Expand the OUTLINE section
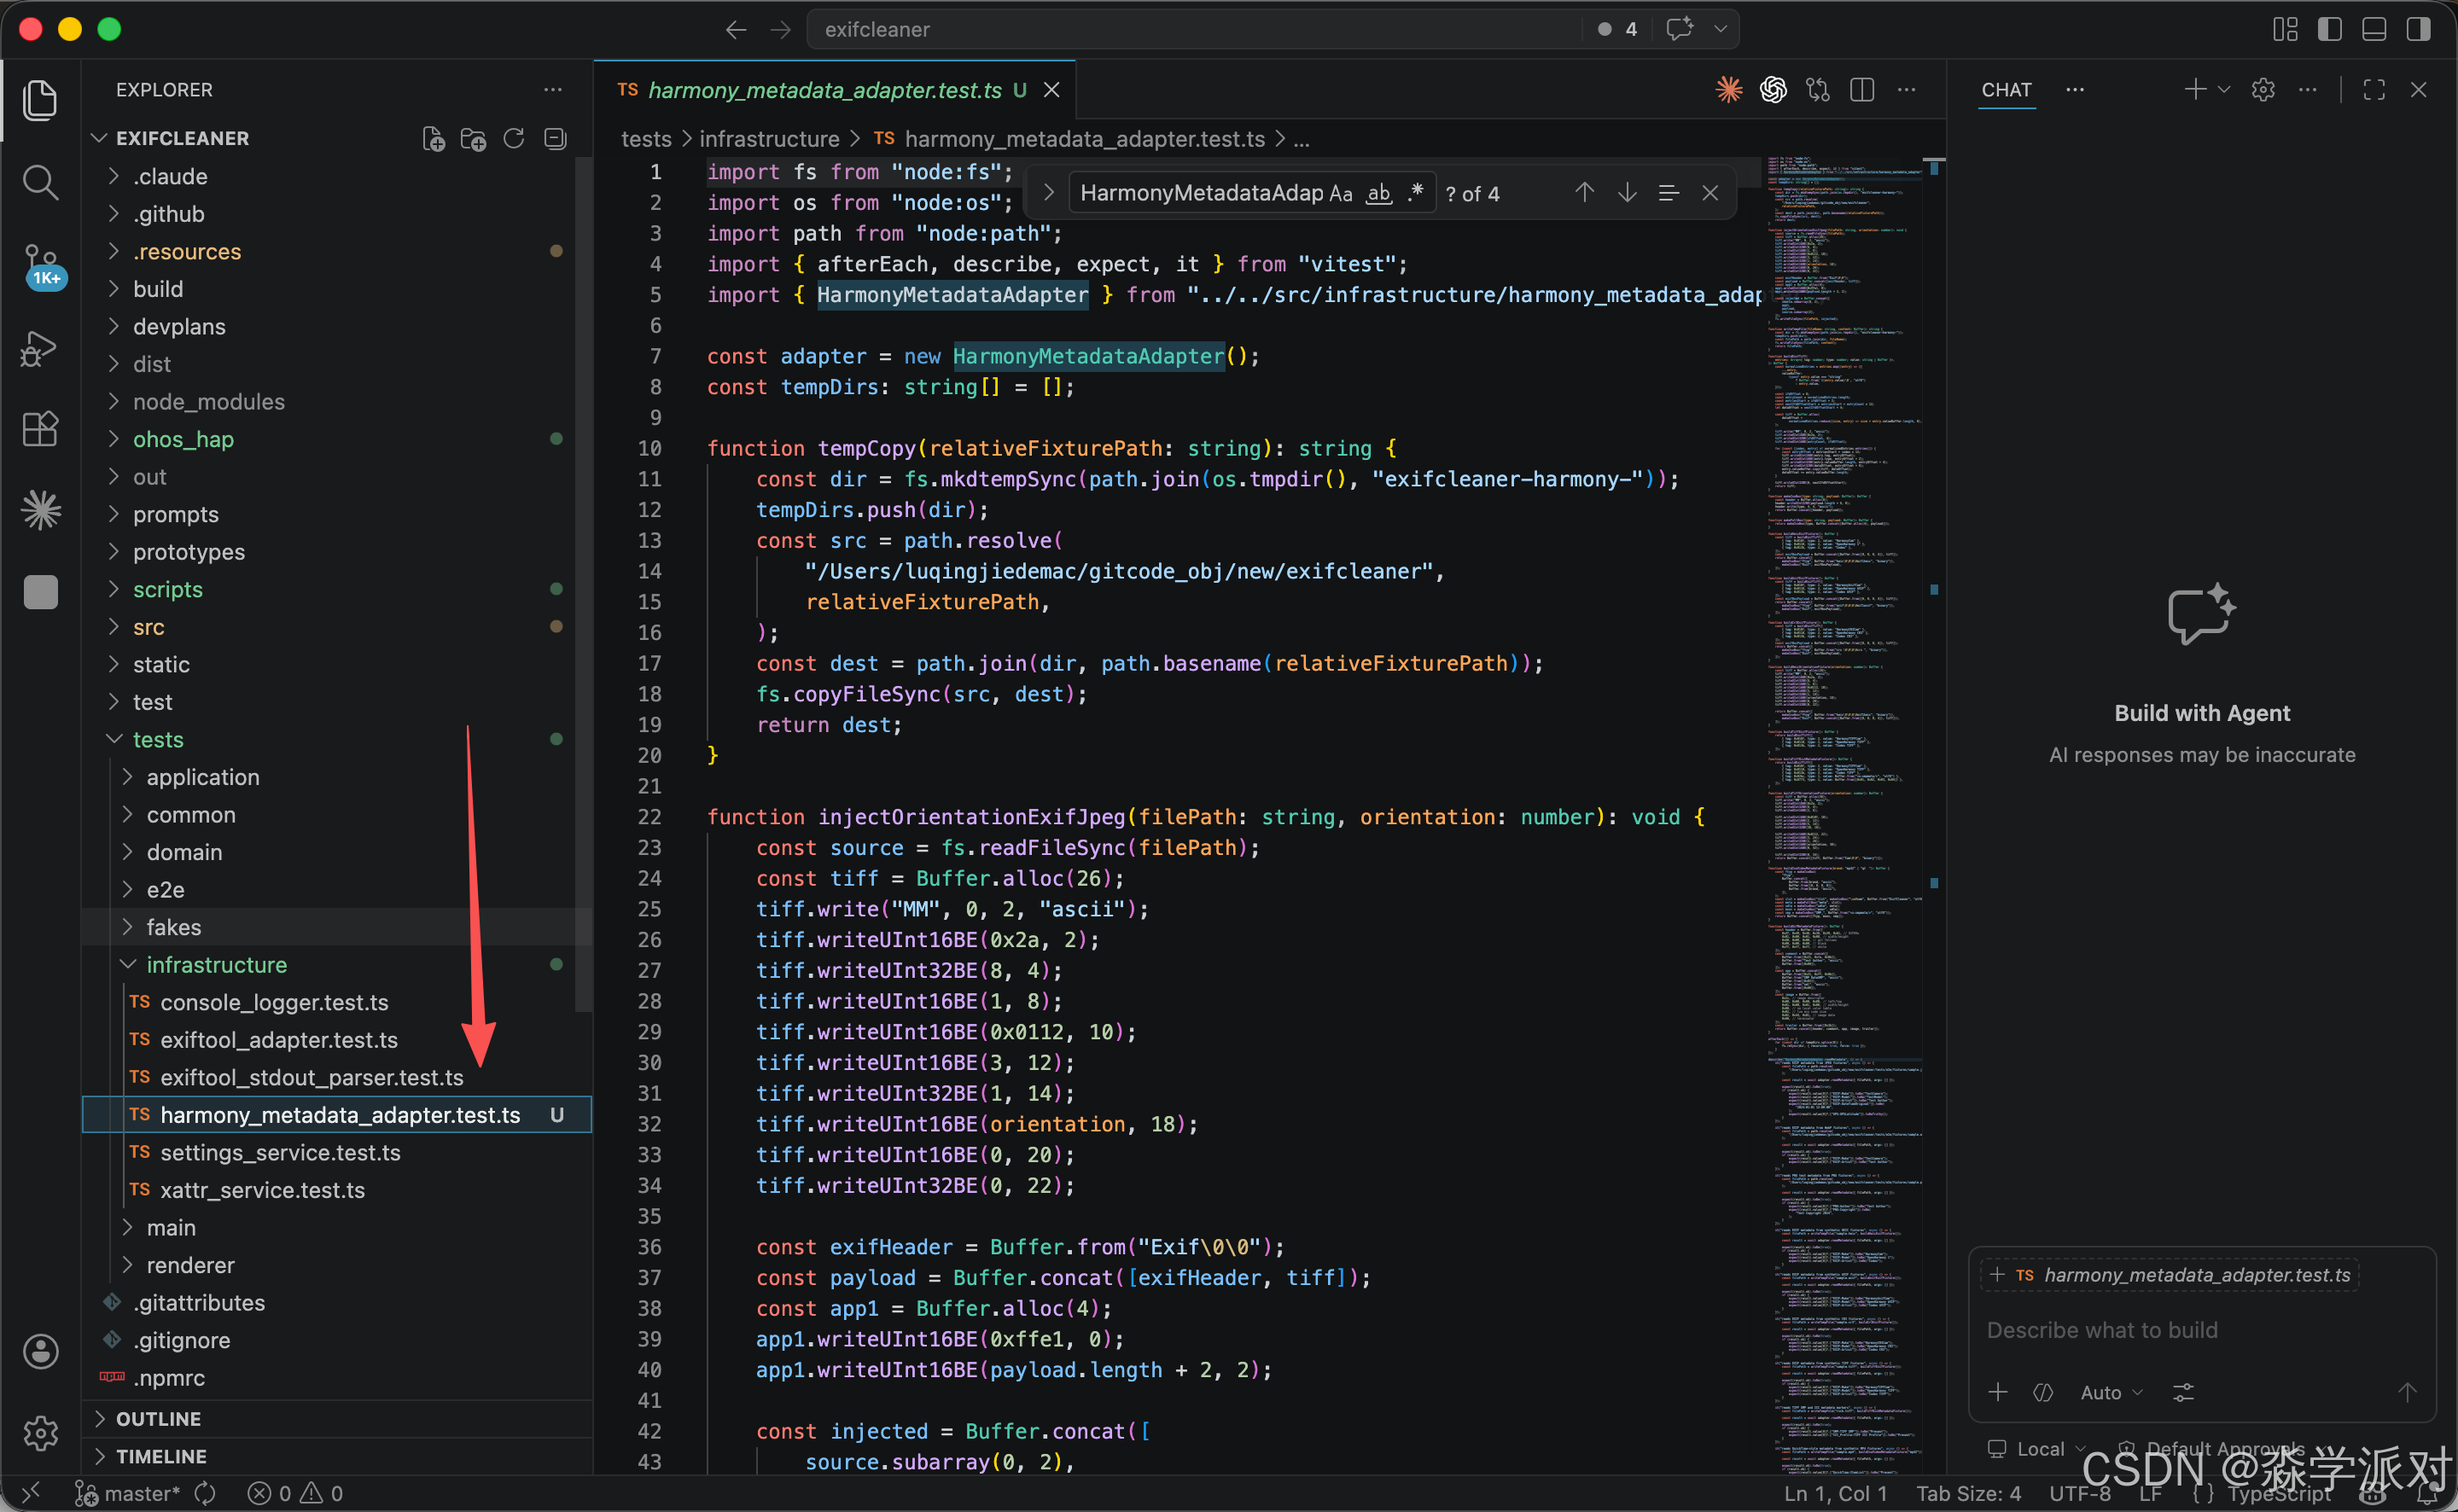Screen dimensions: 2458x1512 [x=338, y=1419]
